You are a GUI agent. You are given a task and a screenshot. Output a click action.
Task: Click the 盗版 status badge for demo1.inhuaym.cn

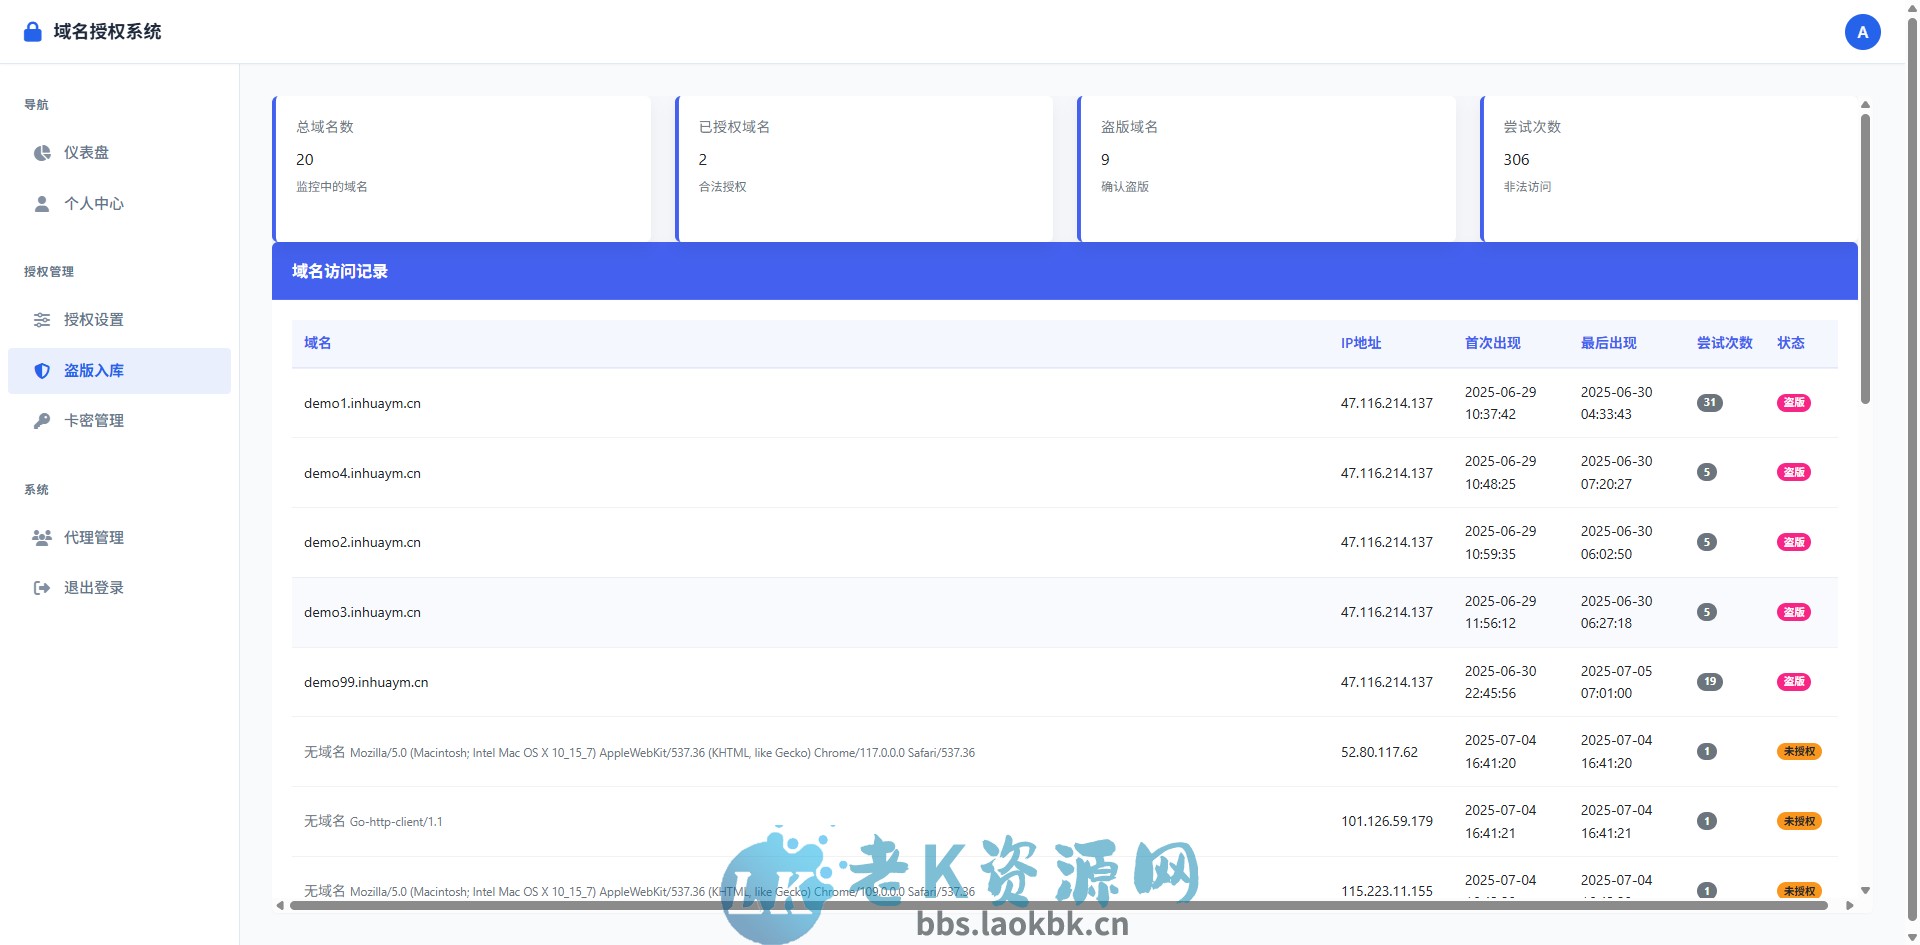click(1794, 403)
